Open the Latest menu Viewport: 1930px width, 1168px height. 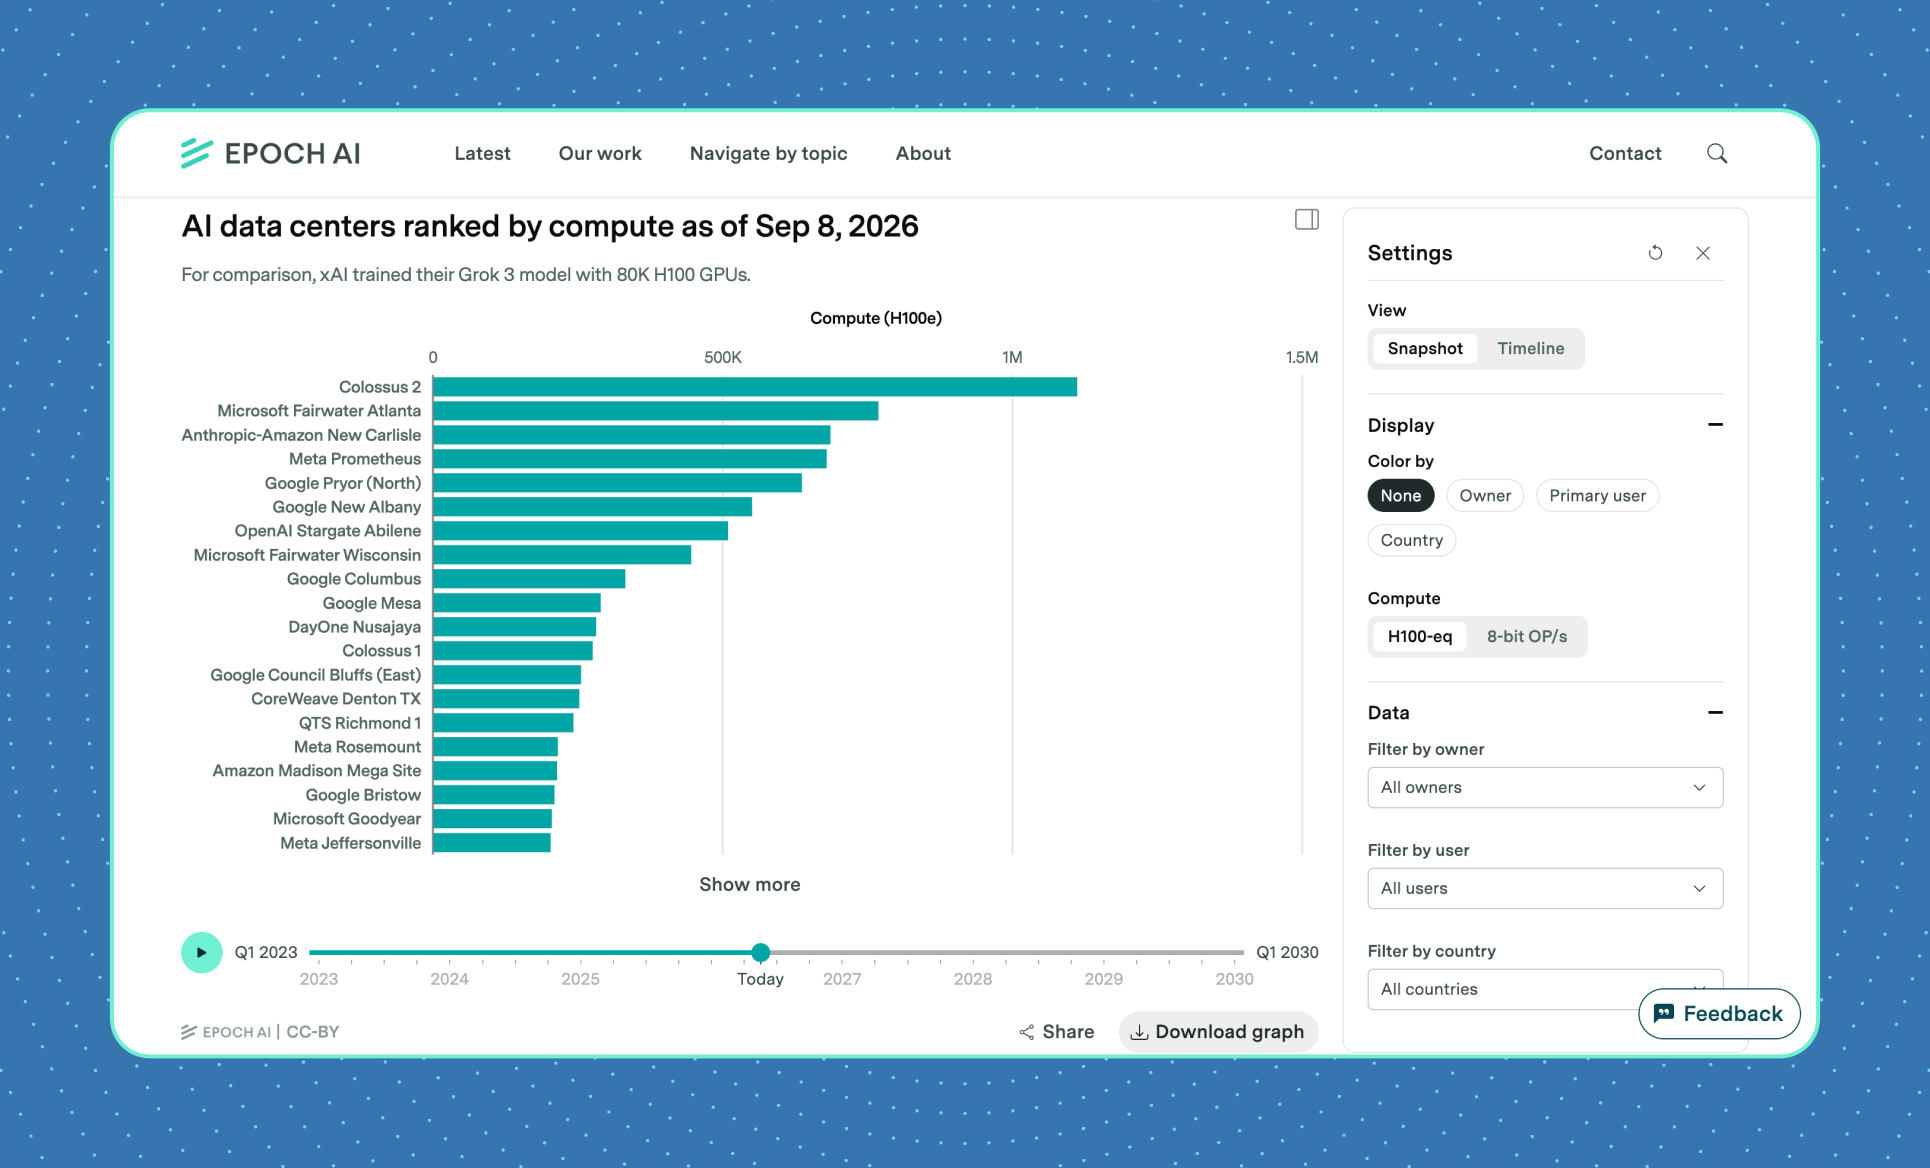482,153
